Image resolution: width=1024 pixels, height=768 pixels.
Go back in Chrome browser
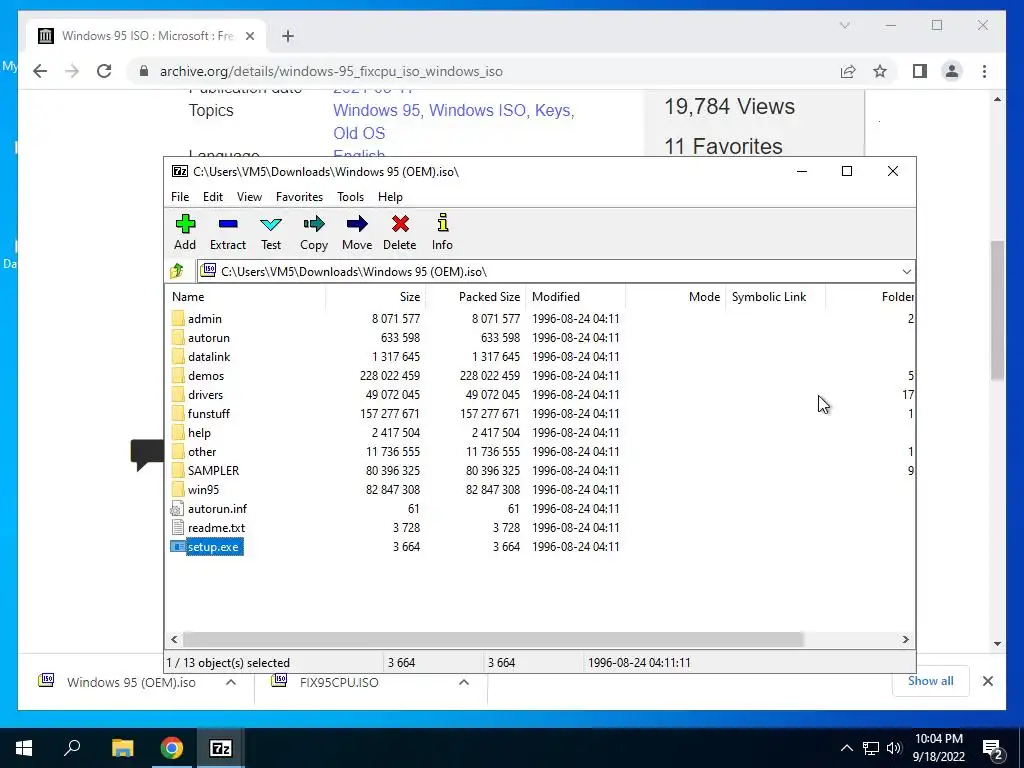pos(40,71)
